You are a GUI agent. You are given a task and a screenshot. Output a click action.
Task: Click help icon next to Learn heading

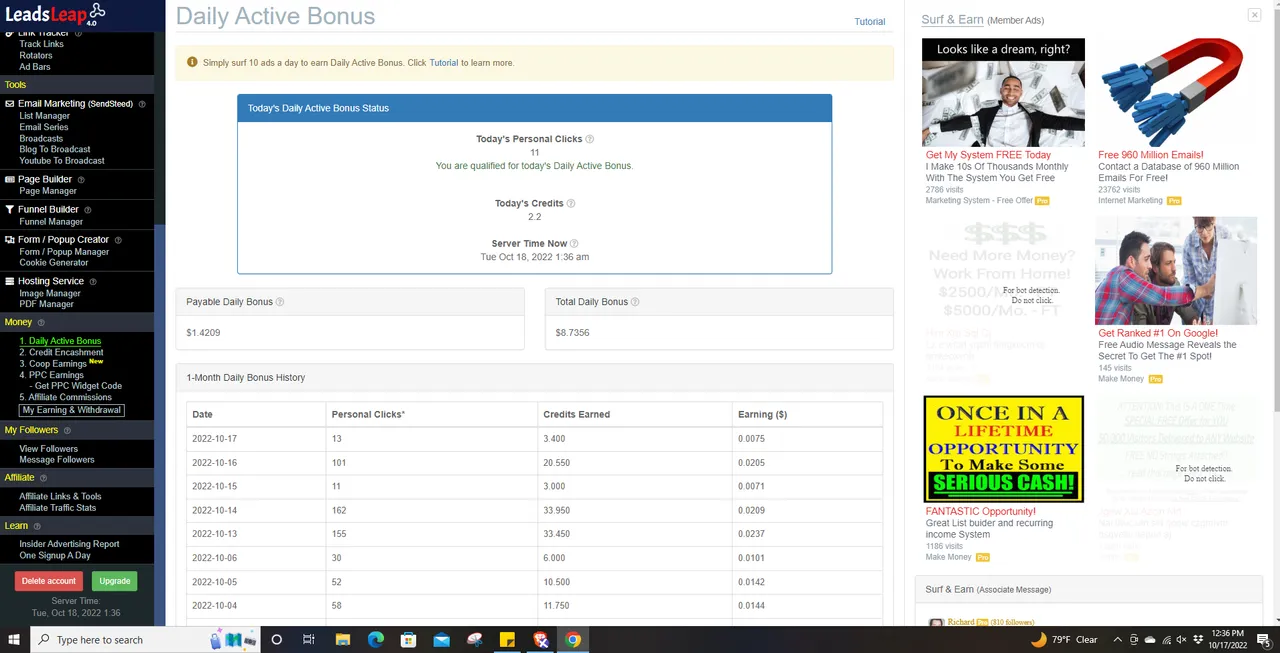[x=37, y=526]
